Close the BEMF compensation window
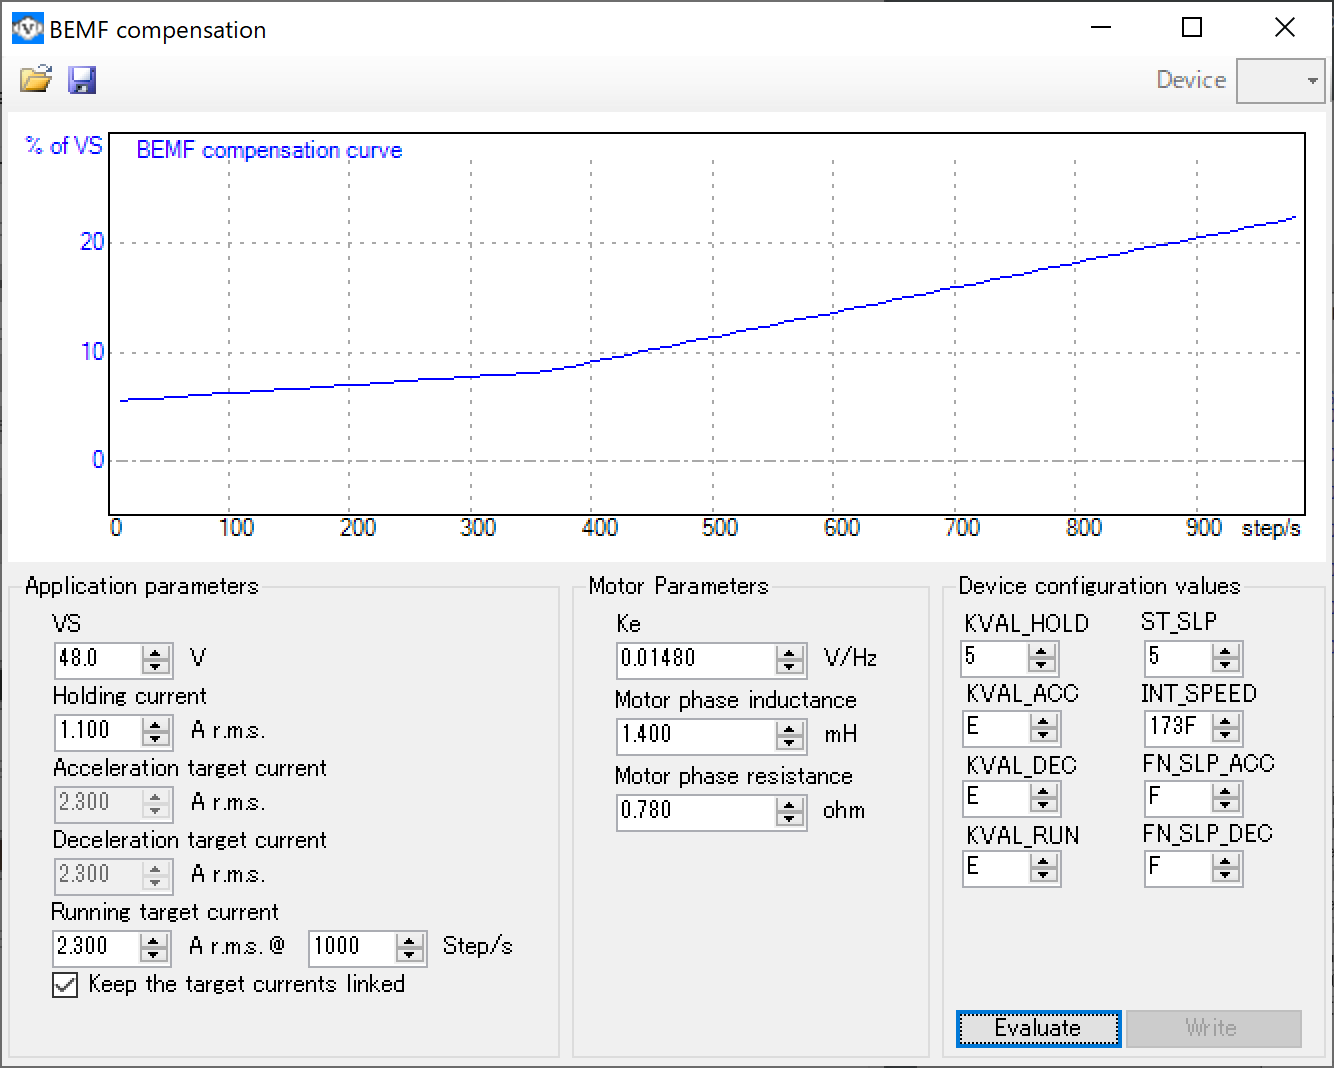Viewport: 1334px width, 1068px height. pos(1285,28)
